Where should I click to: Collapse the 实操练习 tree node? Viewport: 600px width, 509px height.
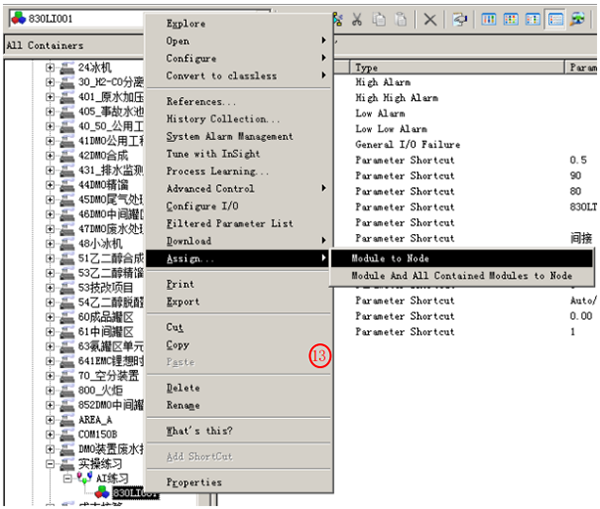click(x=51, y=465)
